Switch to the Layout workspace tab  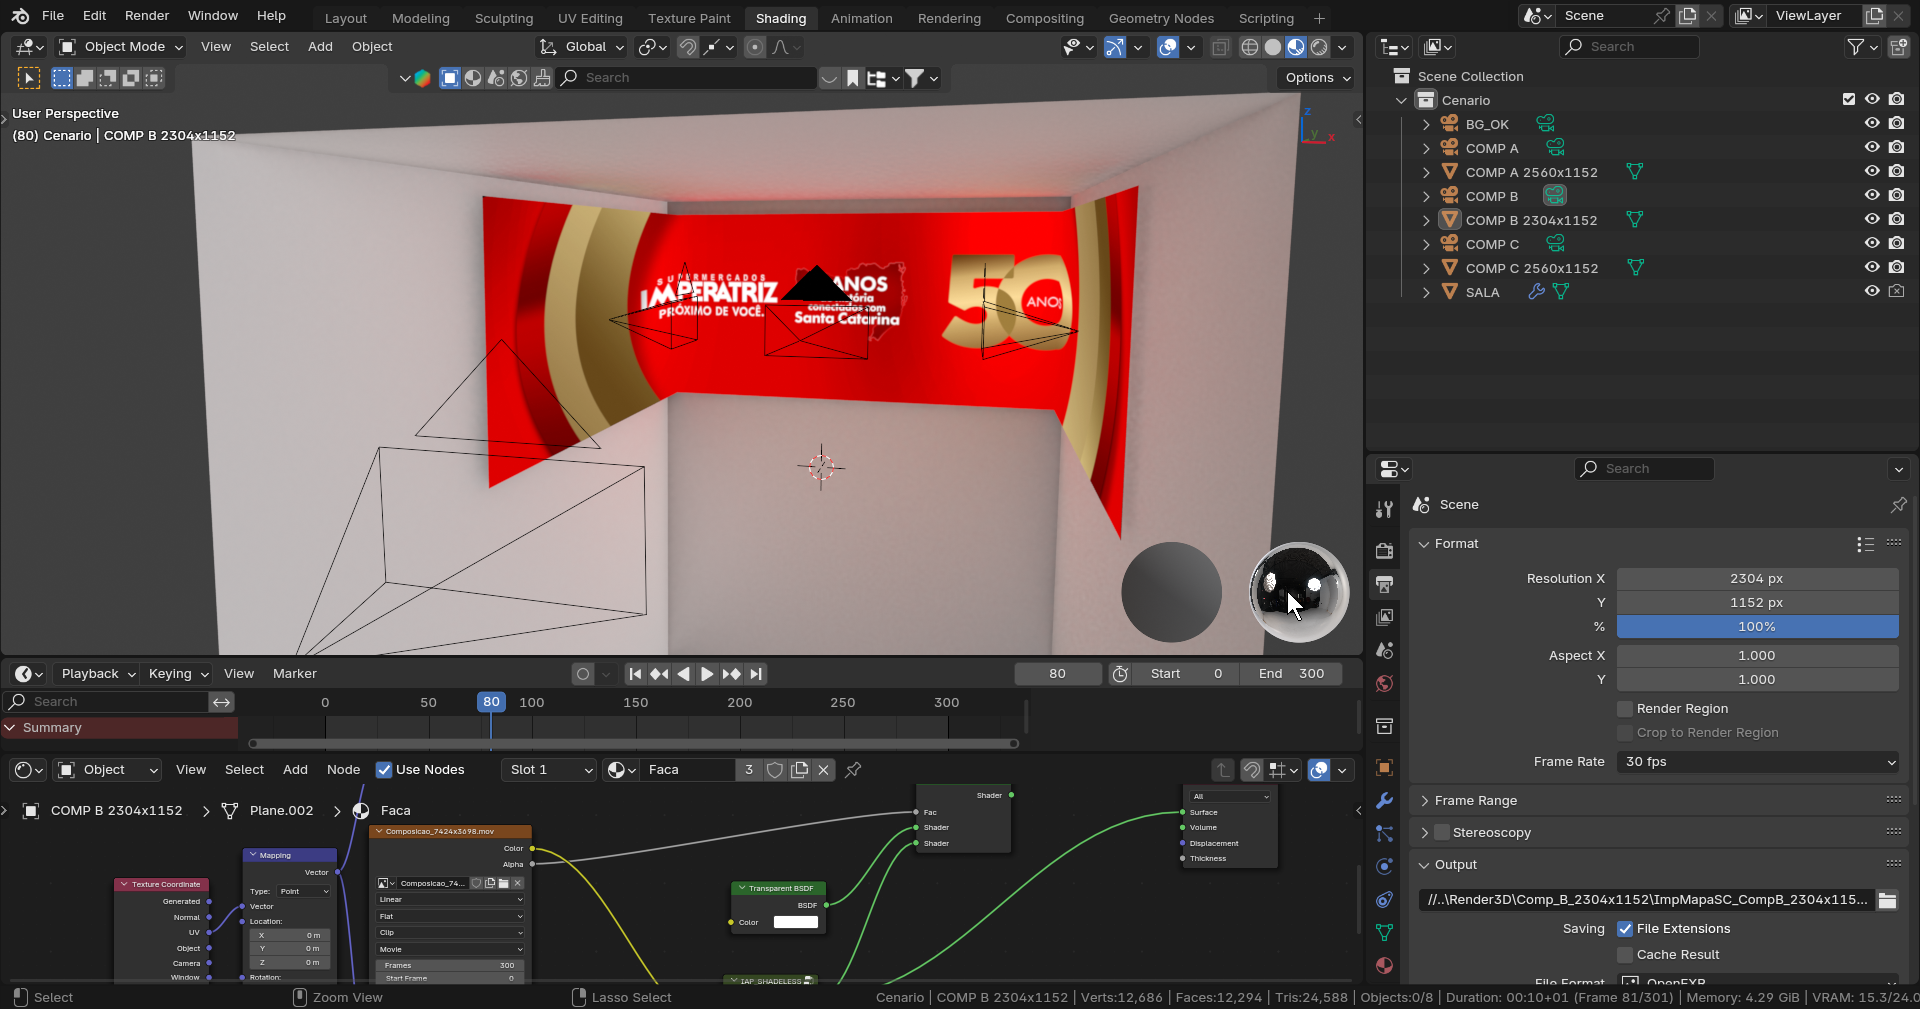pos(346,19)
